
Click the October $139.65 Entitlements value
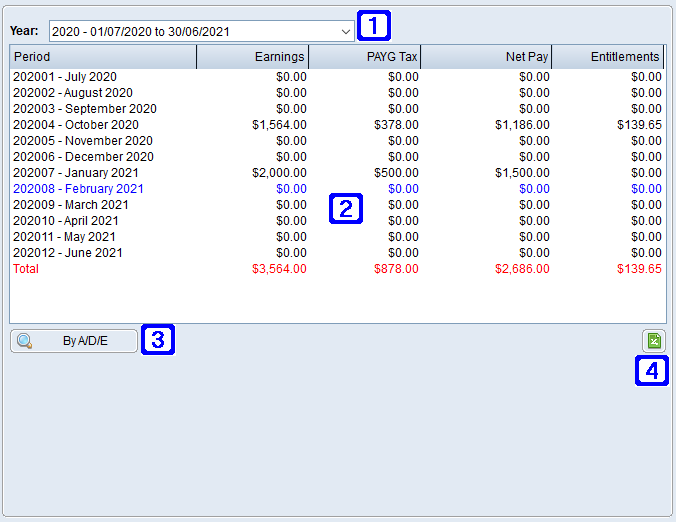point(639,125)
